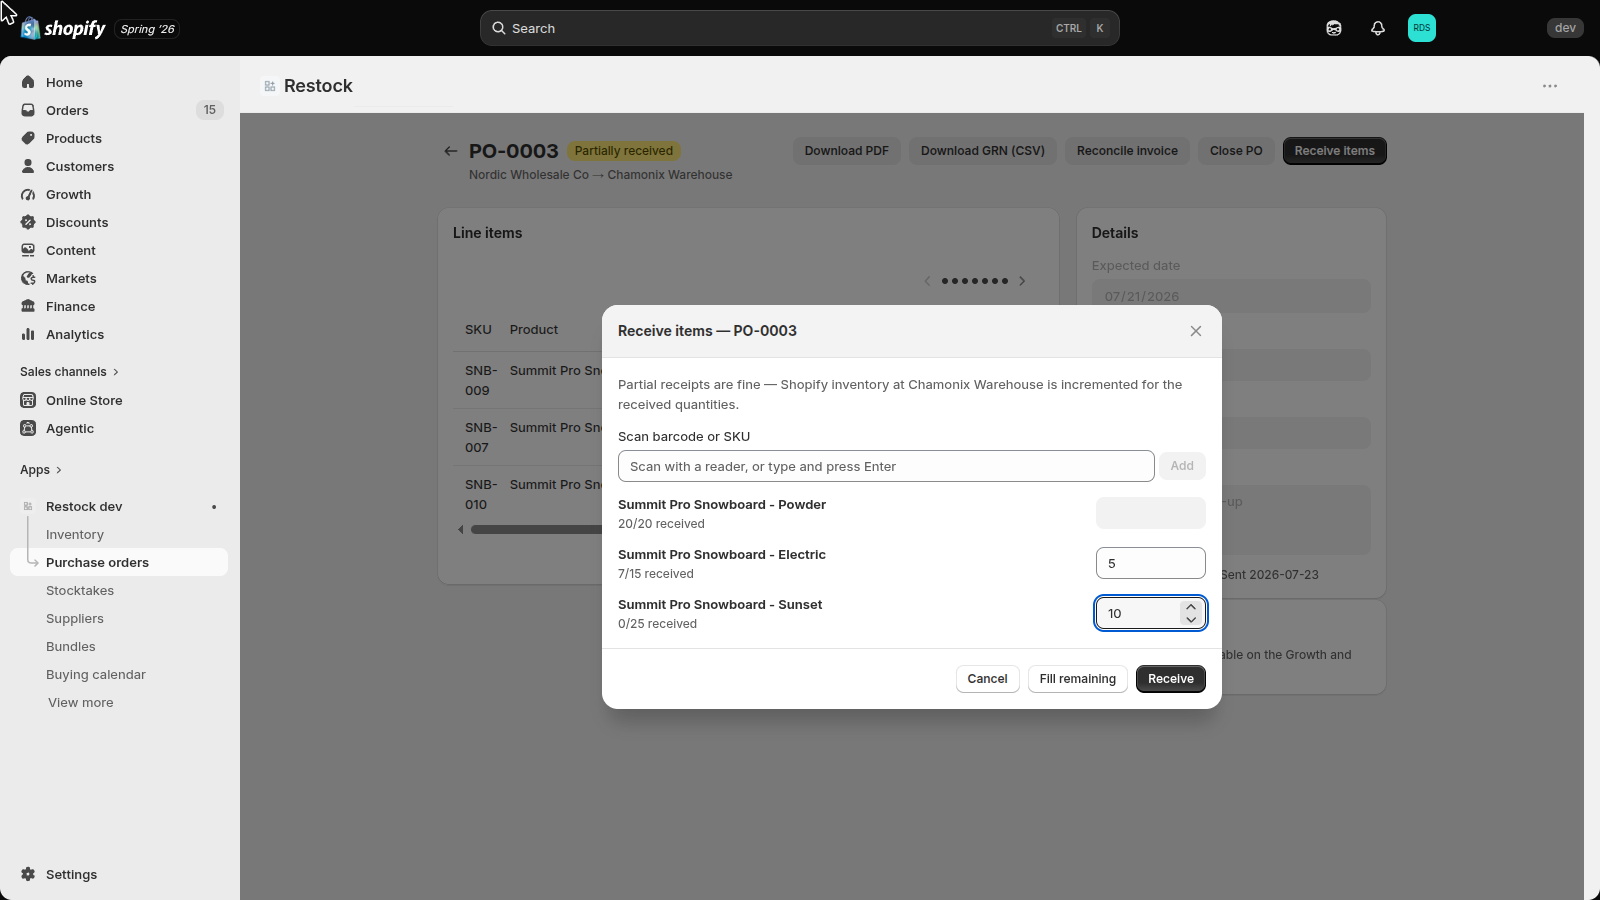
Task: Click the top Search bar
Action: click(x=800, y=28)
